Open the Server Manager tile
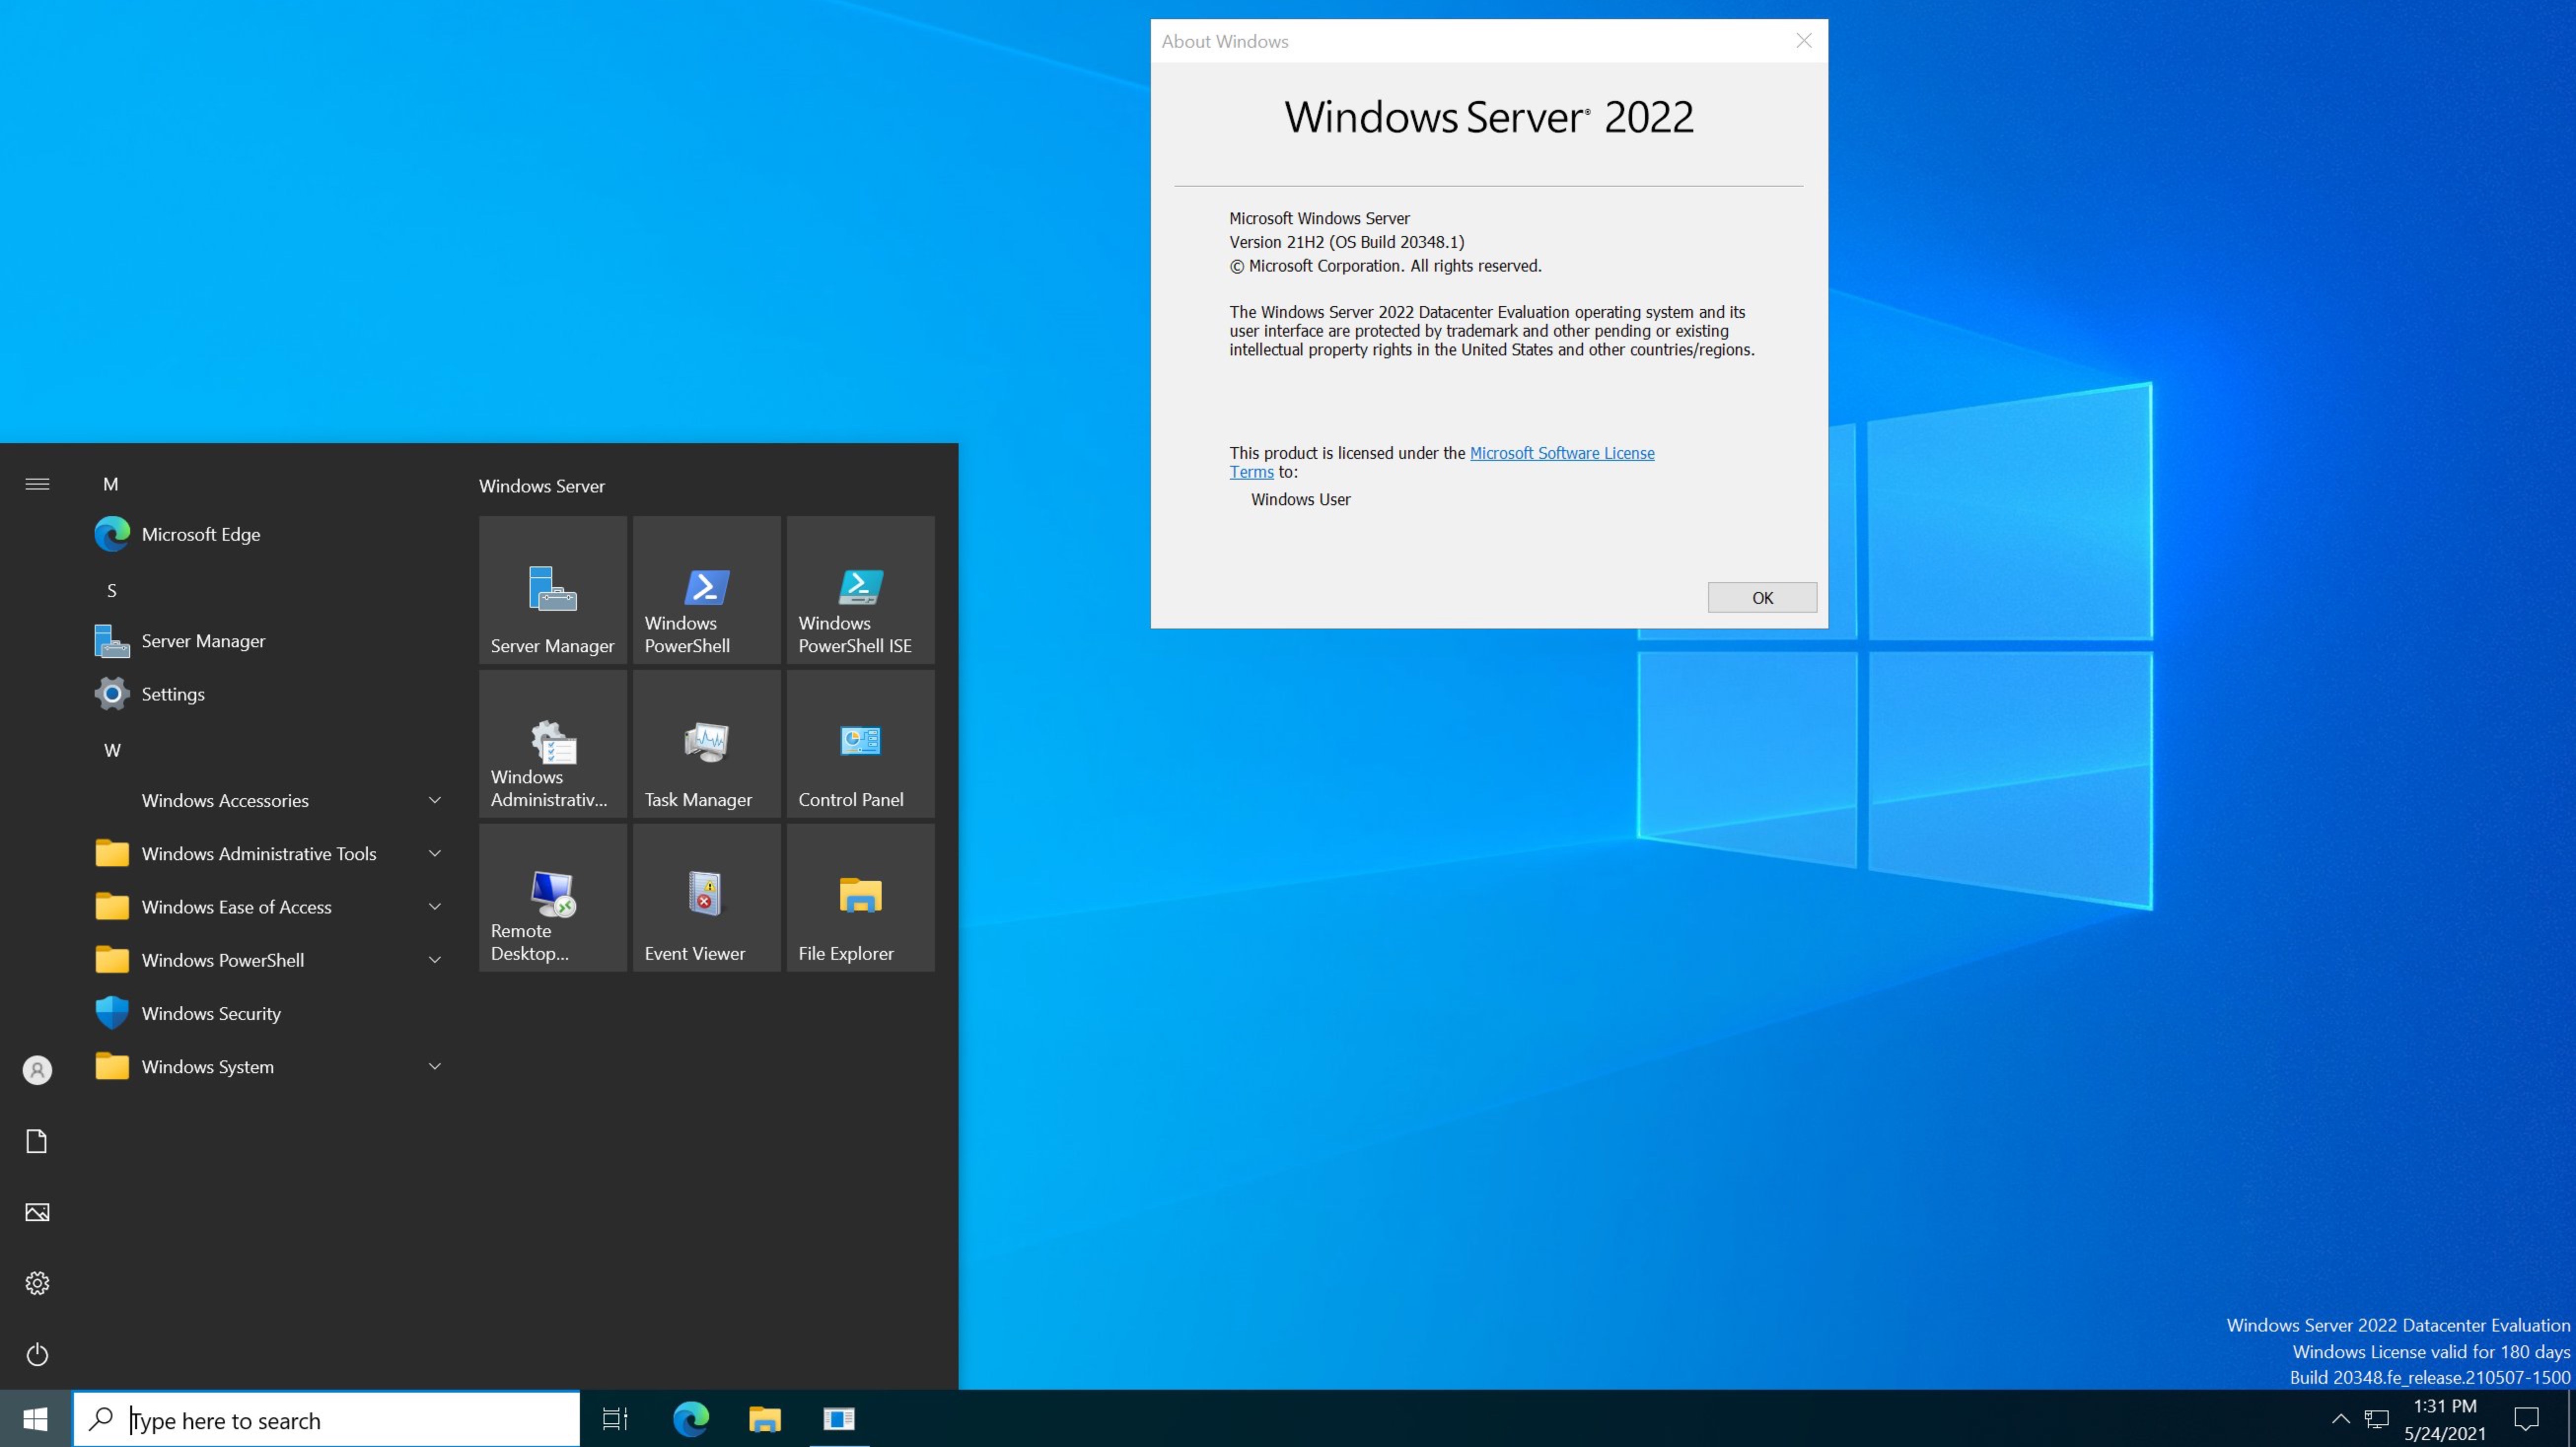Screen dimensions: 2576x1447 click(x=552, y=590)
